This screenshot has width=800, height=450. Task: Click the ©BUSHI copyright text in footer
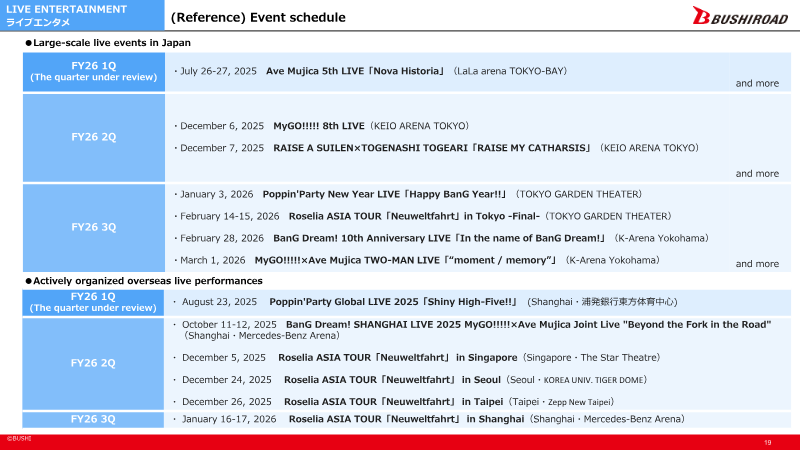pos(19,439)
